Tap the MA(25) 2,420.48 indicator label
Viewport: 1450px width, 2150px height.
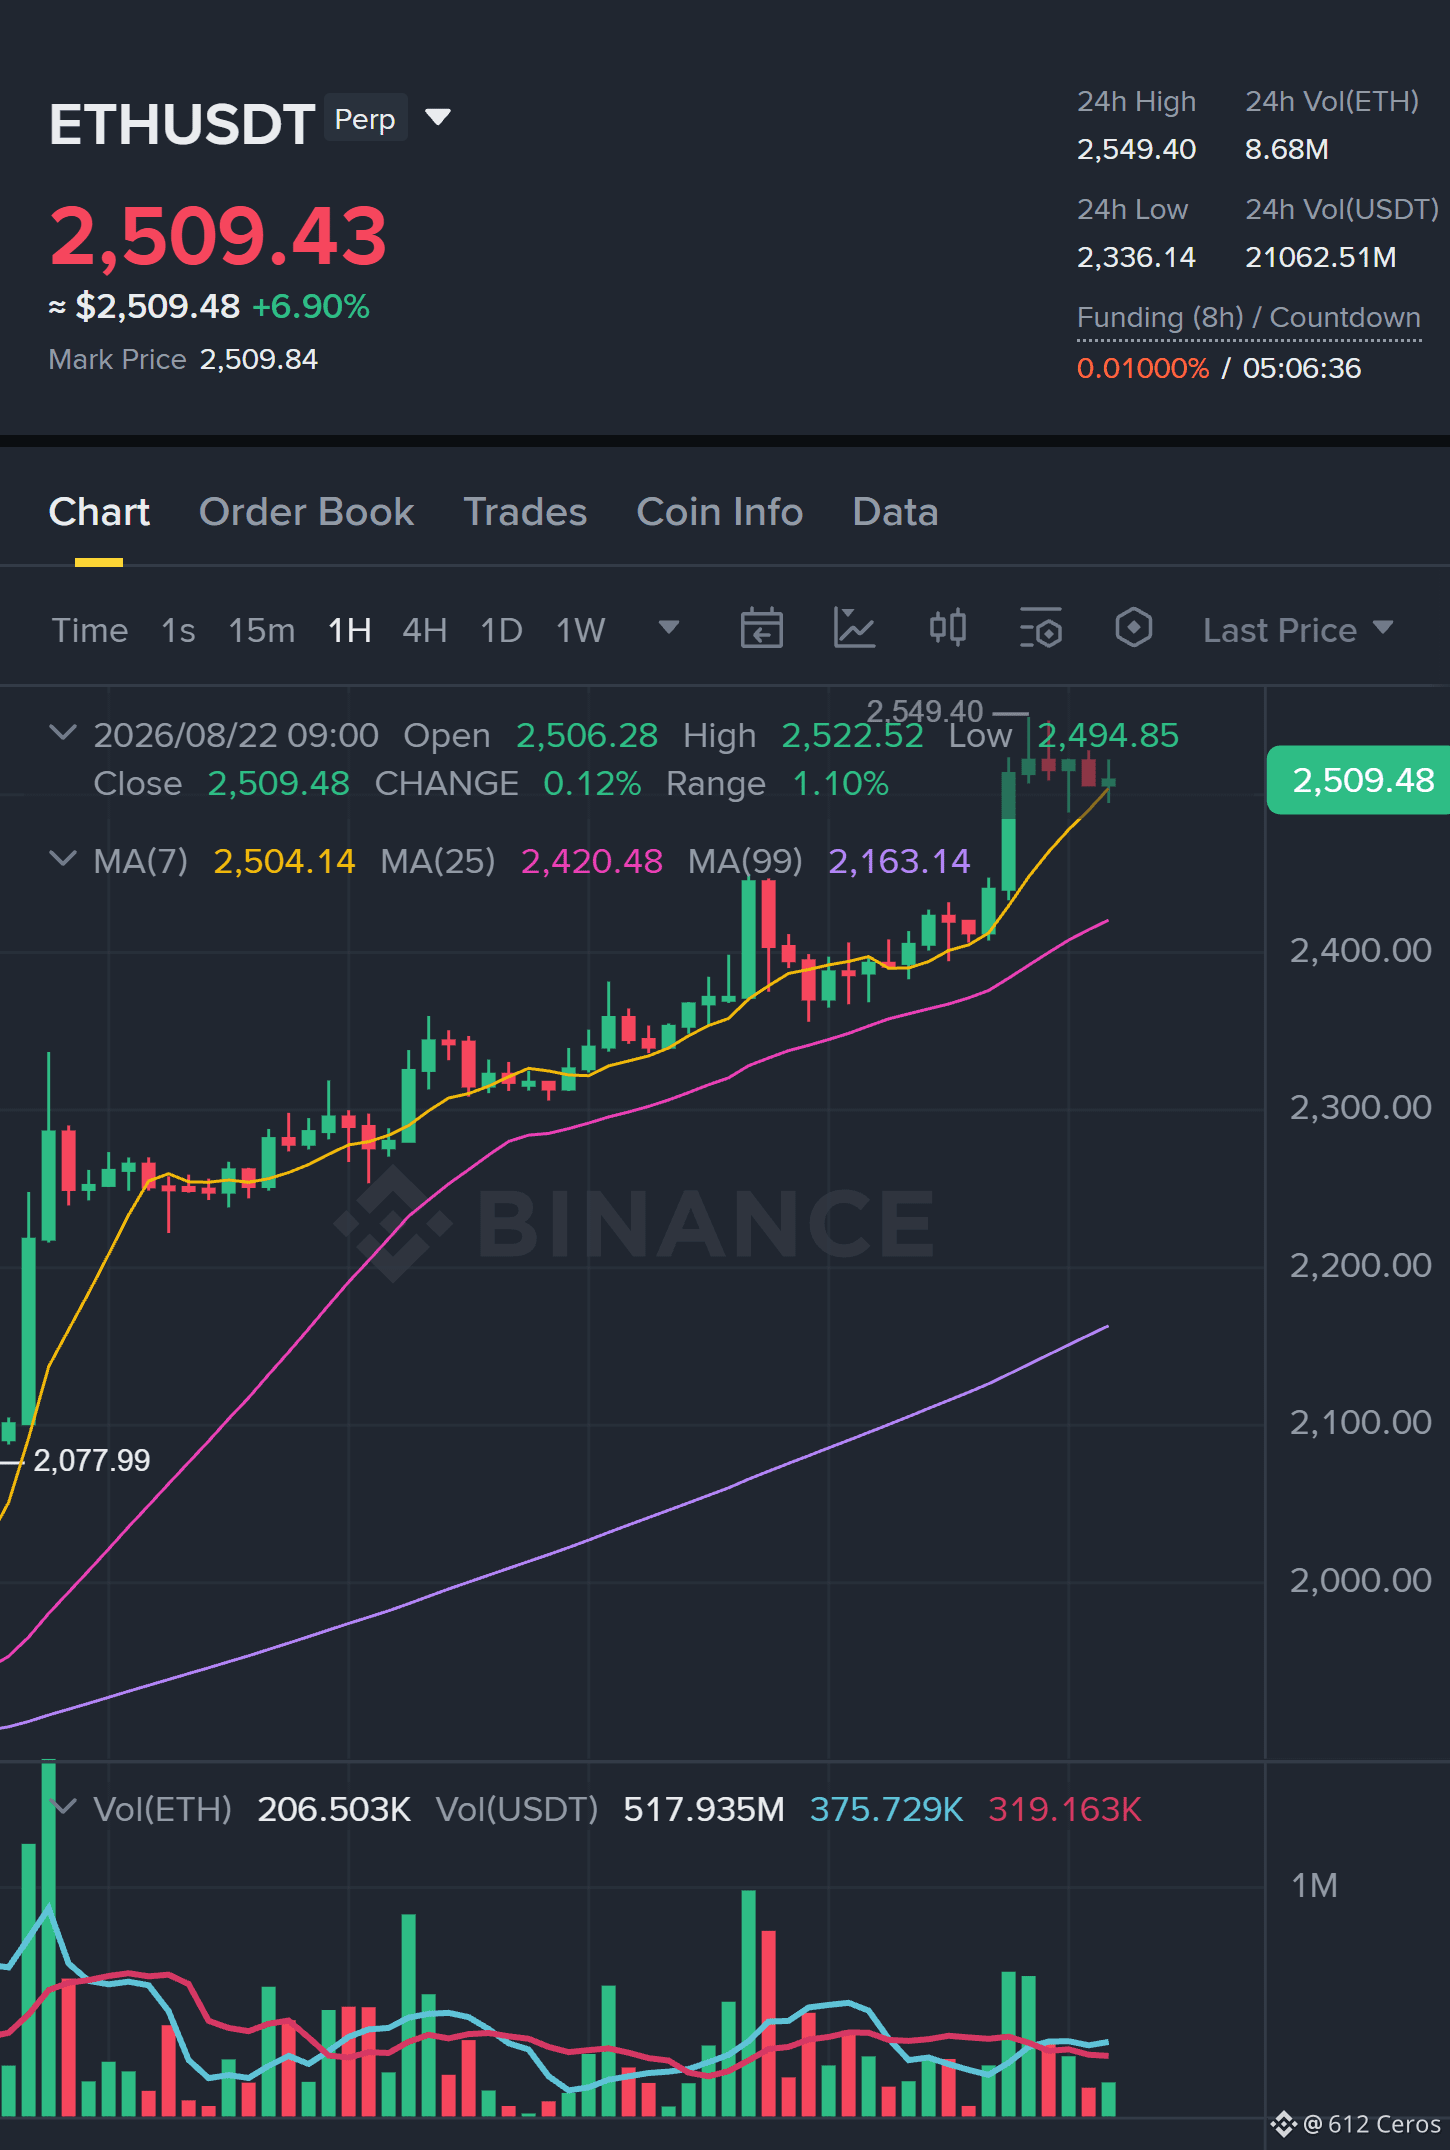[x=521, y=861]
